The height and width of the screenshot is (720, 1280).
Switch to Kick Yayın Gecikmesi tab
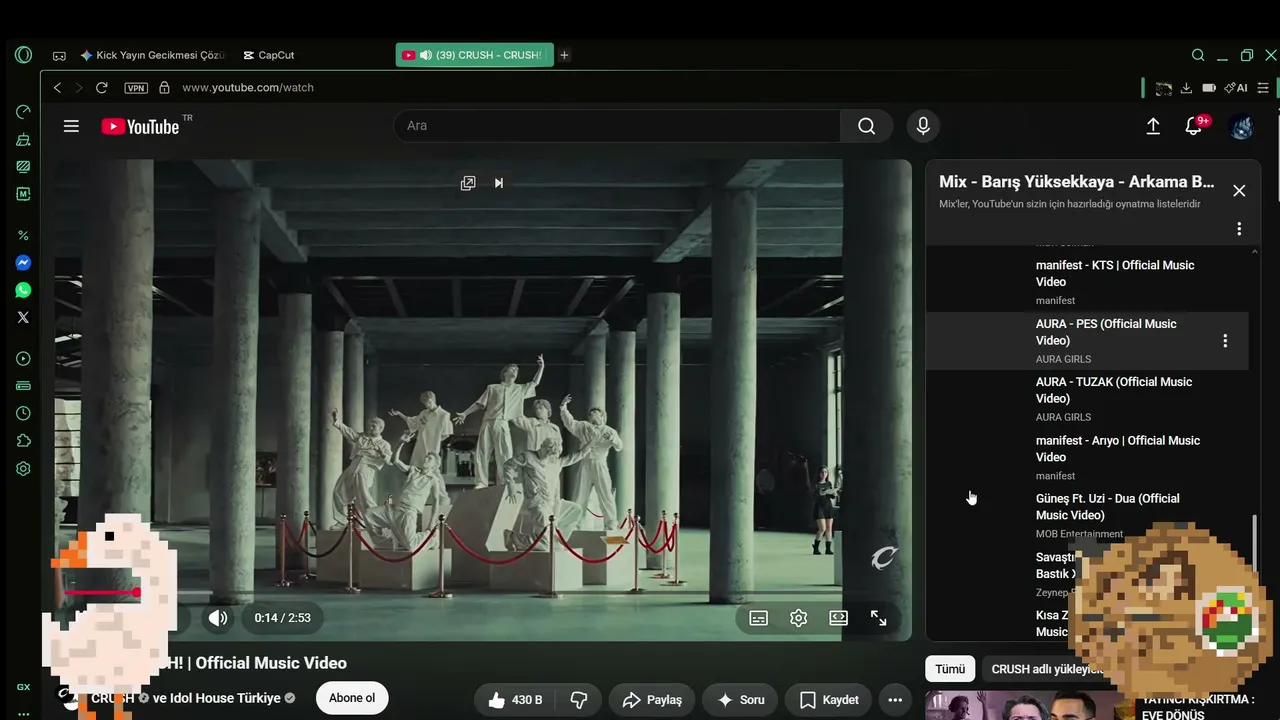(154, 55)
